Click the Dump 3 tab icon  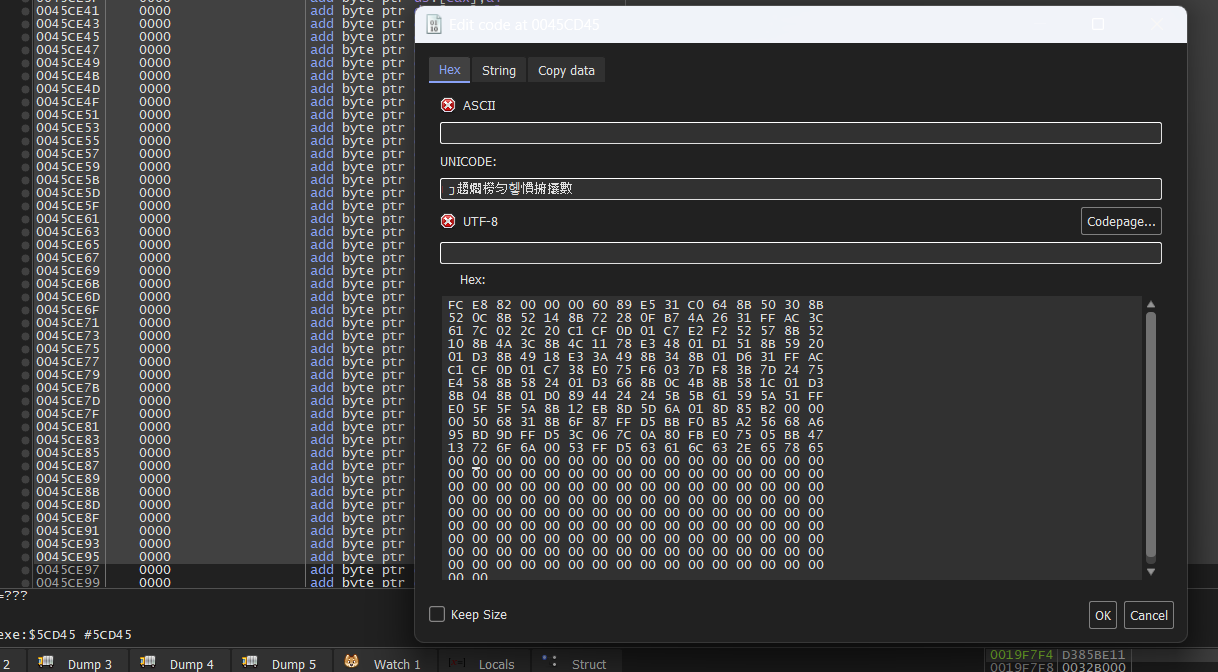(46, 662)
